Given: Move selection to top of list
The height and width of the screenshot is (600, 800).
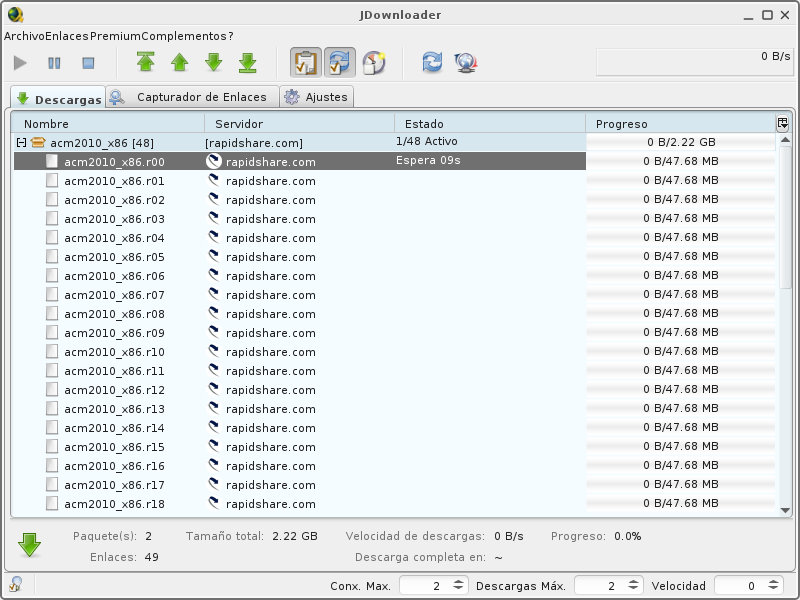Looking at the screenshot, I should 146,62.
